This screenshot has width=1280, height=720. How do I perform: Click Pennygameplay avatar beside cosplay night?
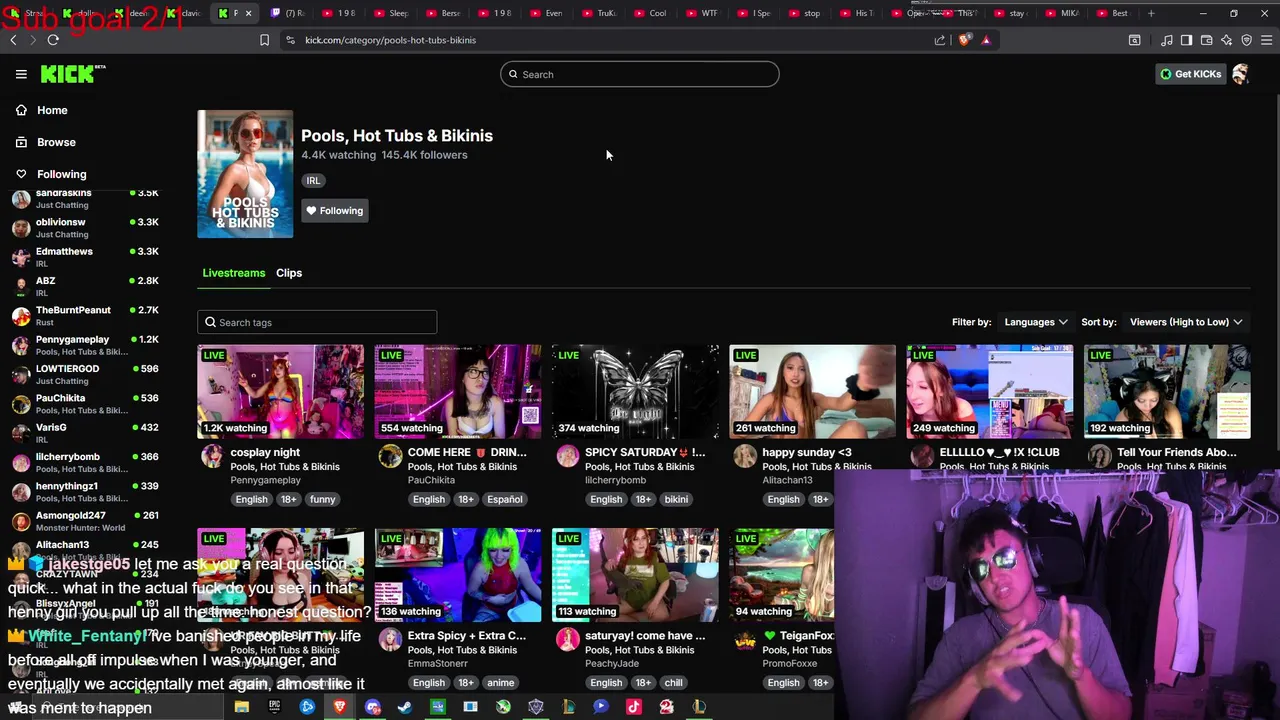coord(212,457)
